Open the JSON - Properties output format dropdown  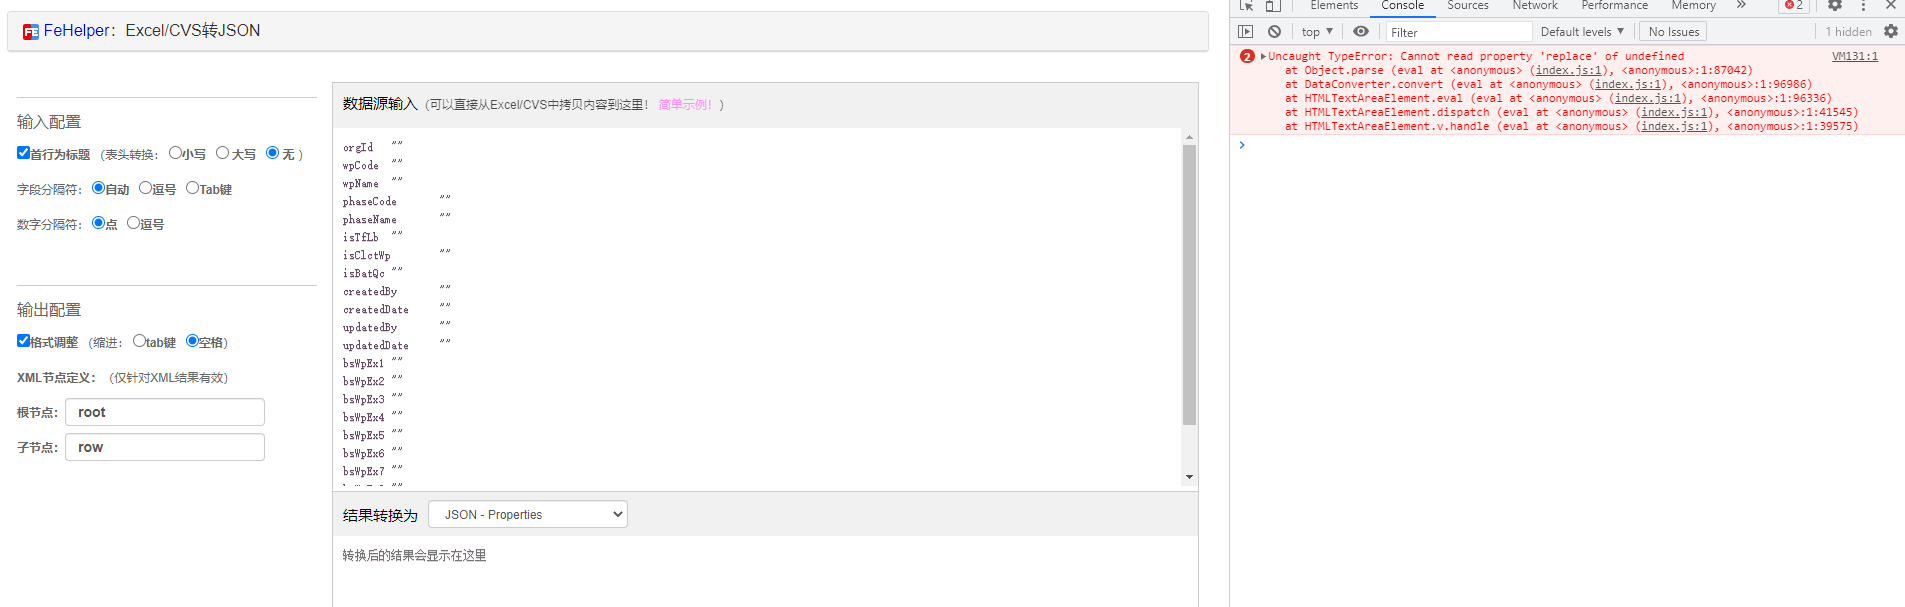528,515
